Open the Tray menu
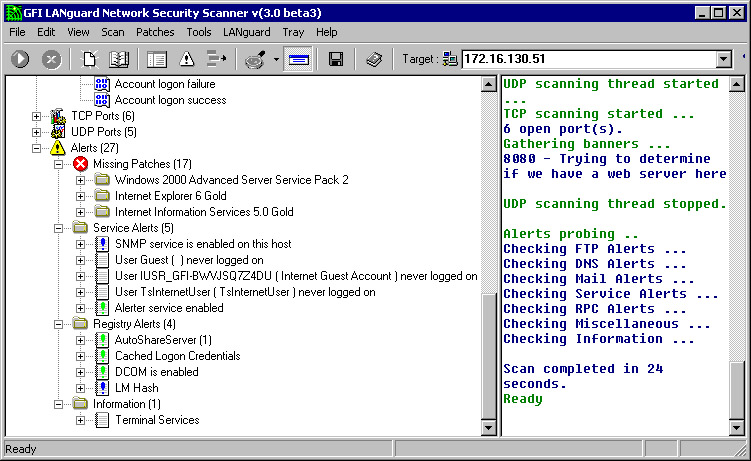The height and width of the screenshot is (461, 751). point(293,32)
